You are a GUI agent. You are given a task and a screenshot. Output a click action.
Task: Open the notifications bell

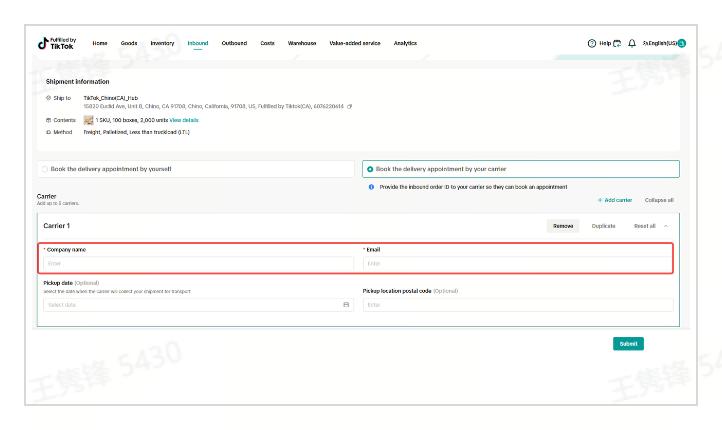(x=632, y=43)
